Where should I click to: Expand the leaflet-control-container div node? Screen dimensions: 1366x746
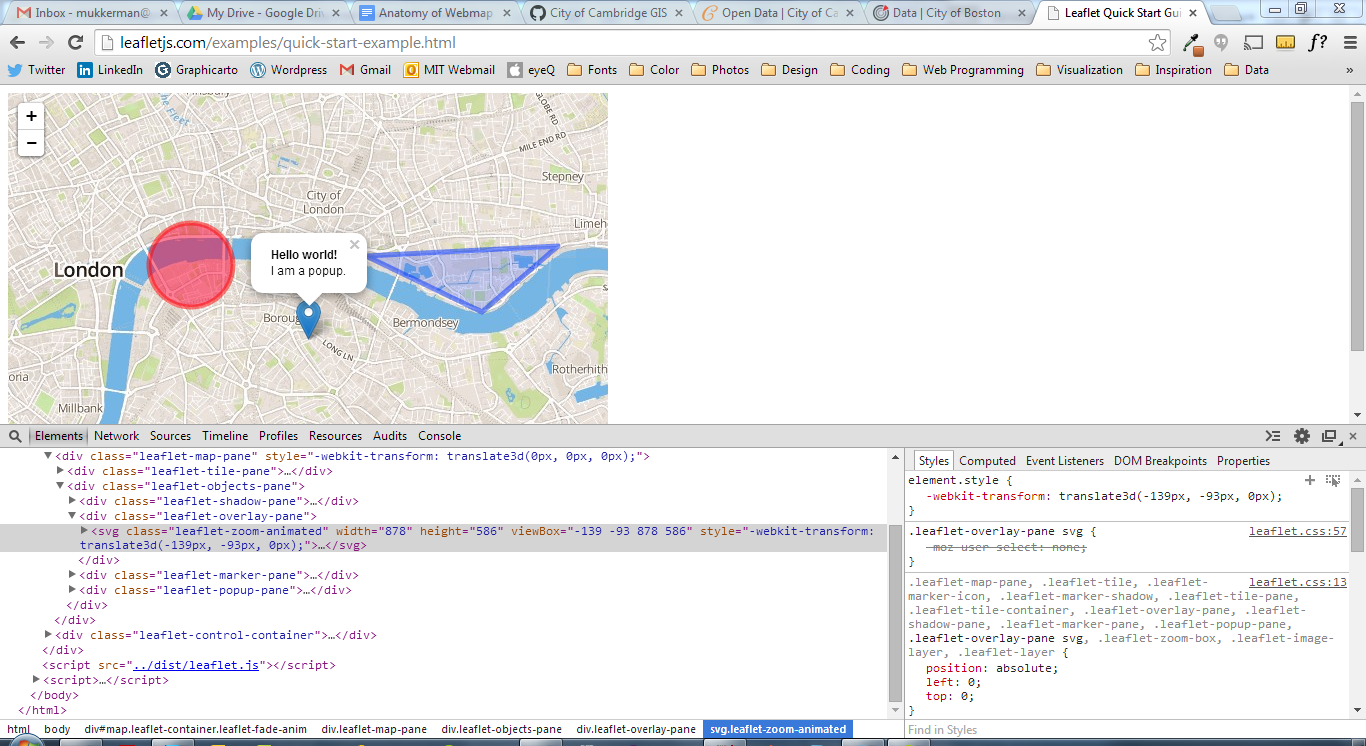tap(48, 635)
